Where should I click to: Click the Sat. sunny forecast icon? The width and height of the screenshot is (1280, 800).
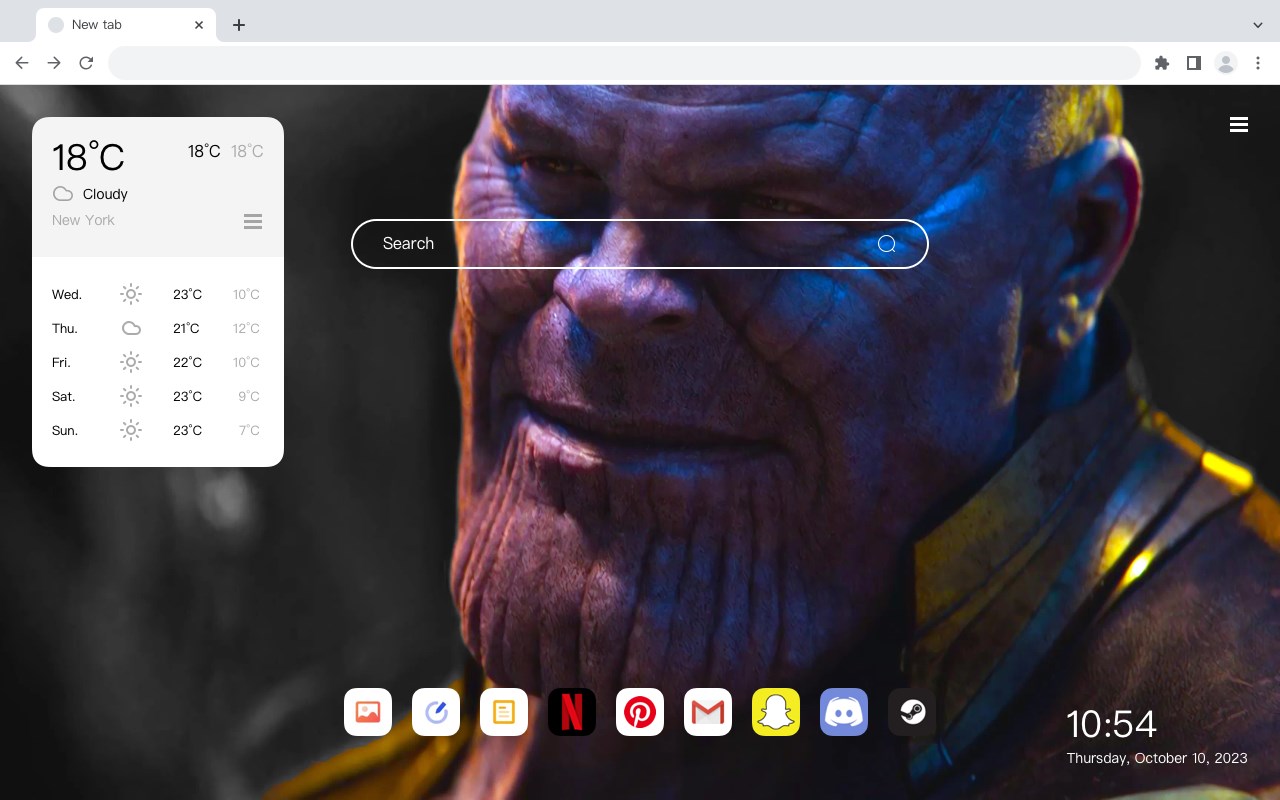point(131,396)
